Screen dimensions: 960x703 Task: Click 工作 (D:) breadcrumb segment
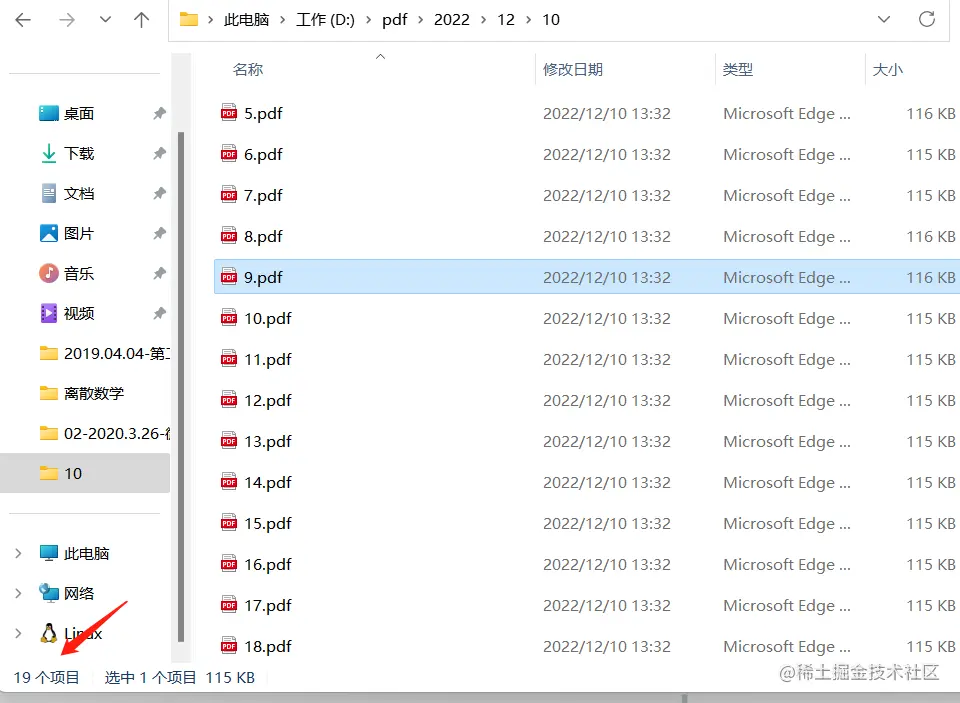pos(325,20)
